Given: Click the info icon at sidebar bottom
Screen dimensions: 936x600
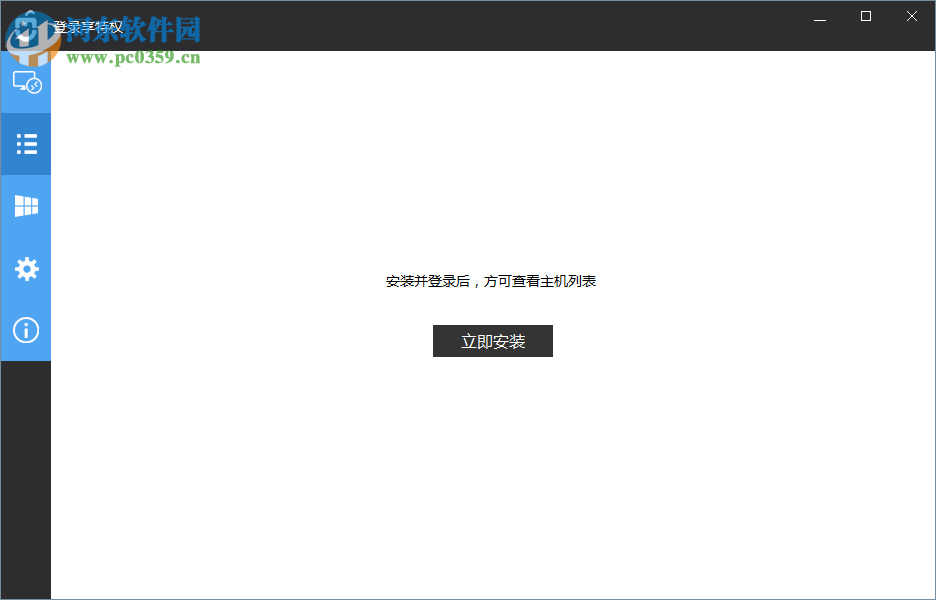Looking at the screenshot, I should (25, 330).
